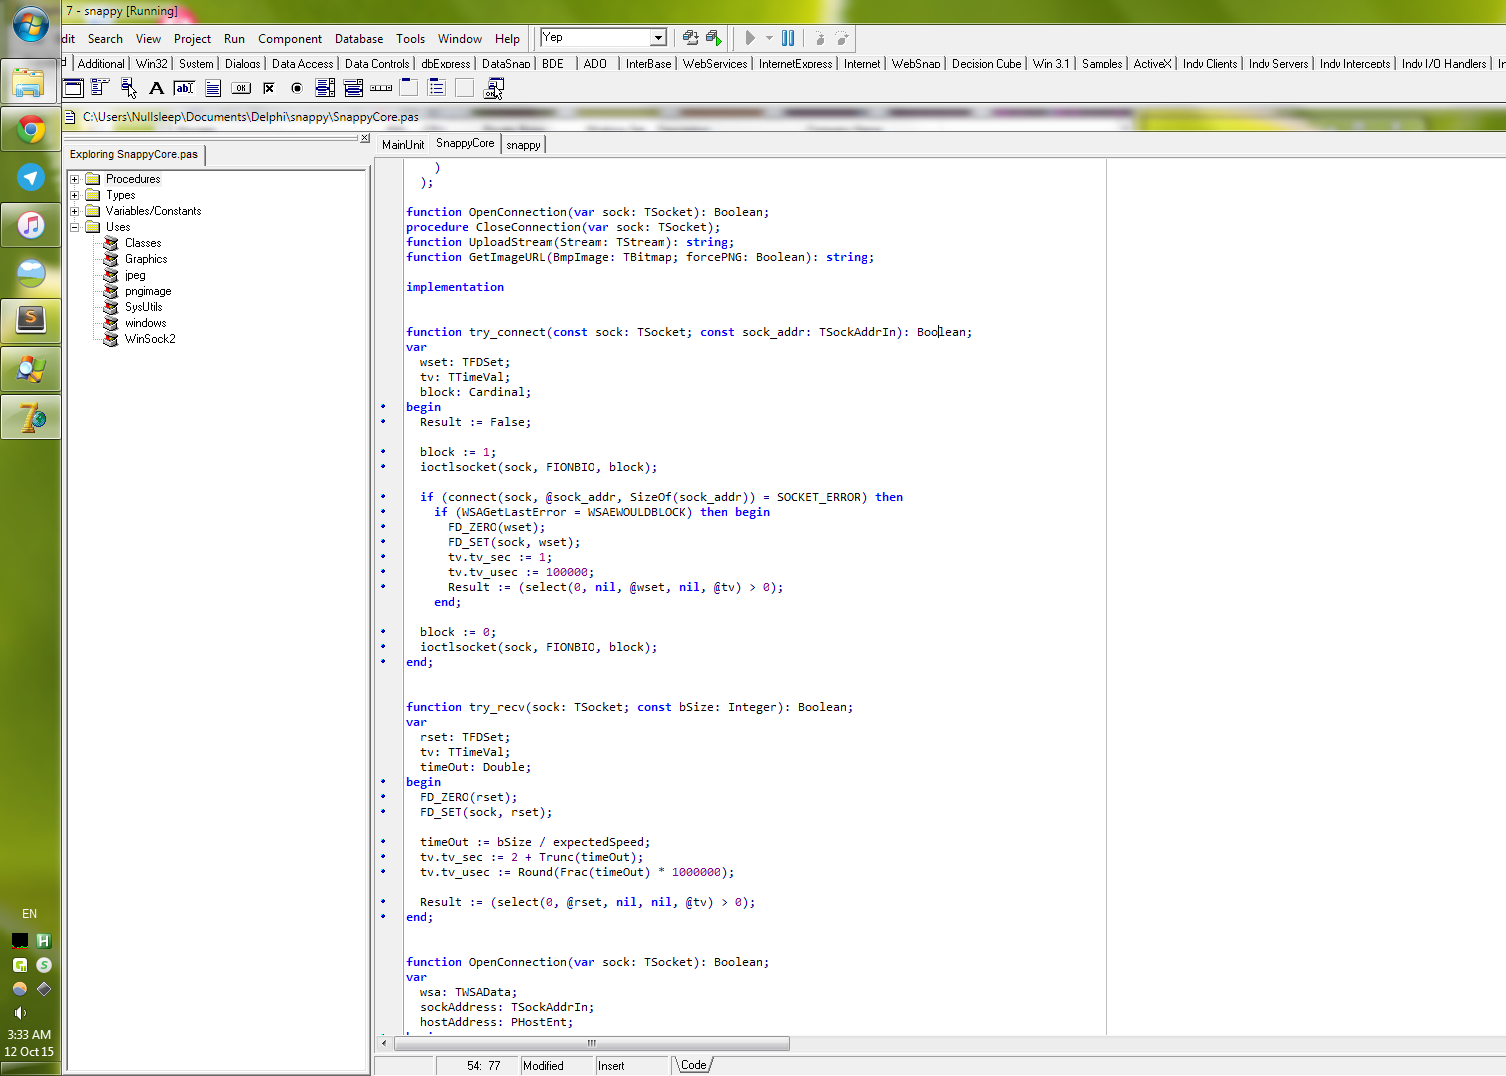Viewport: 1506px width, 1076px height.
Task: Click the Run (play) toolbar button
Action: point(750,38)
